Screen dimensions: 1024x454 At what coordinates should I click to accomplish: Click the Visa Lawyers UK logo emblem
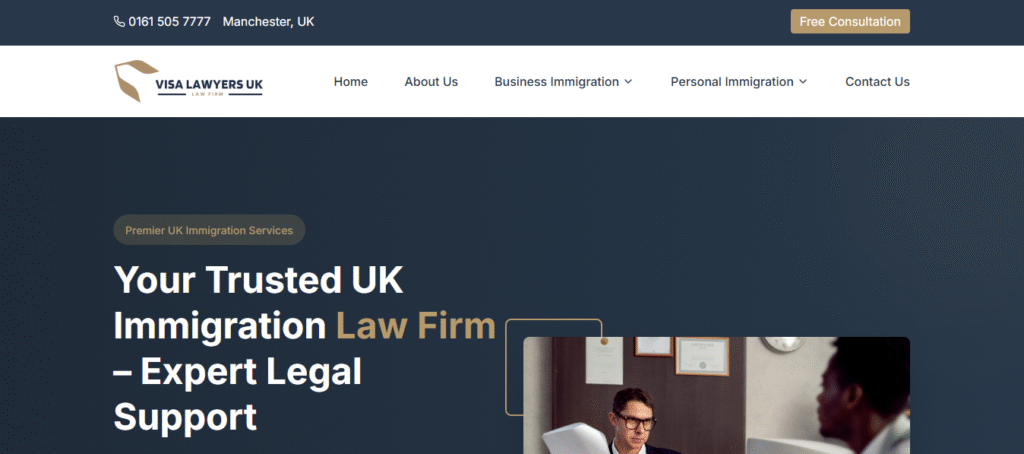point(136,81)
